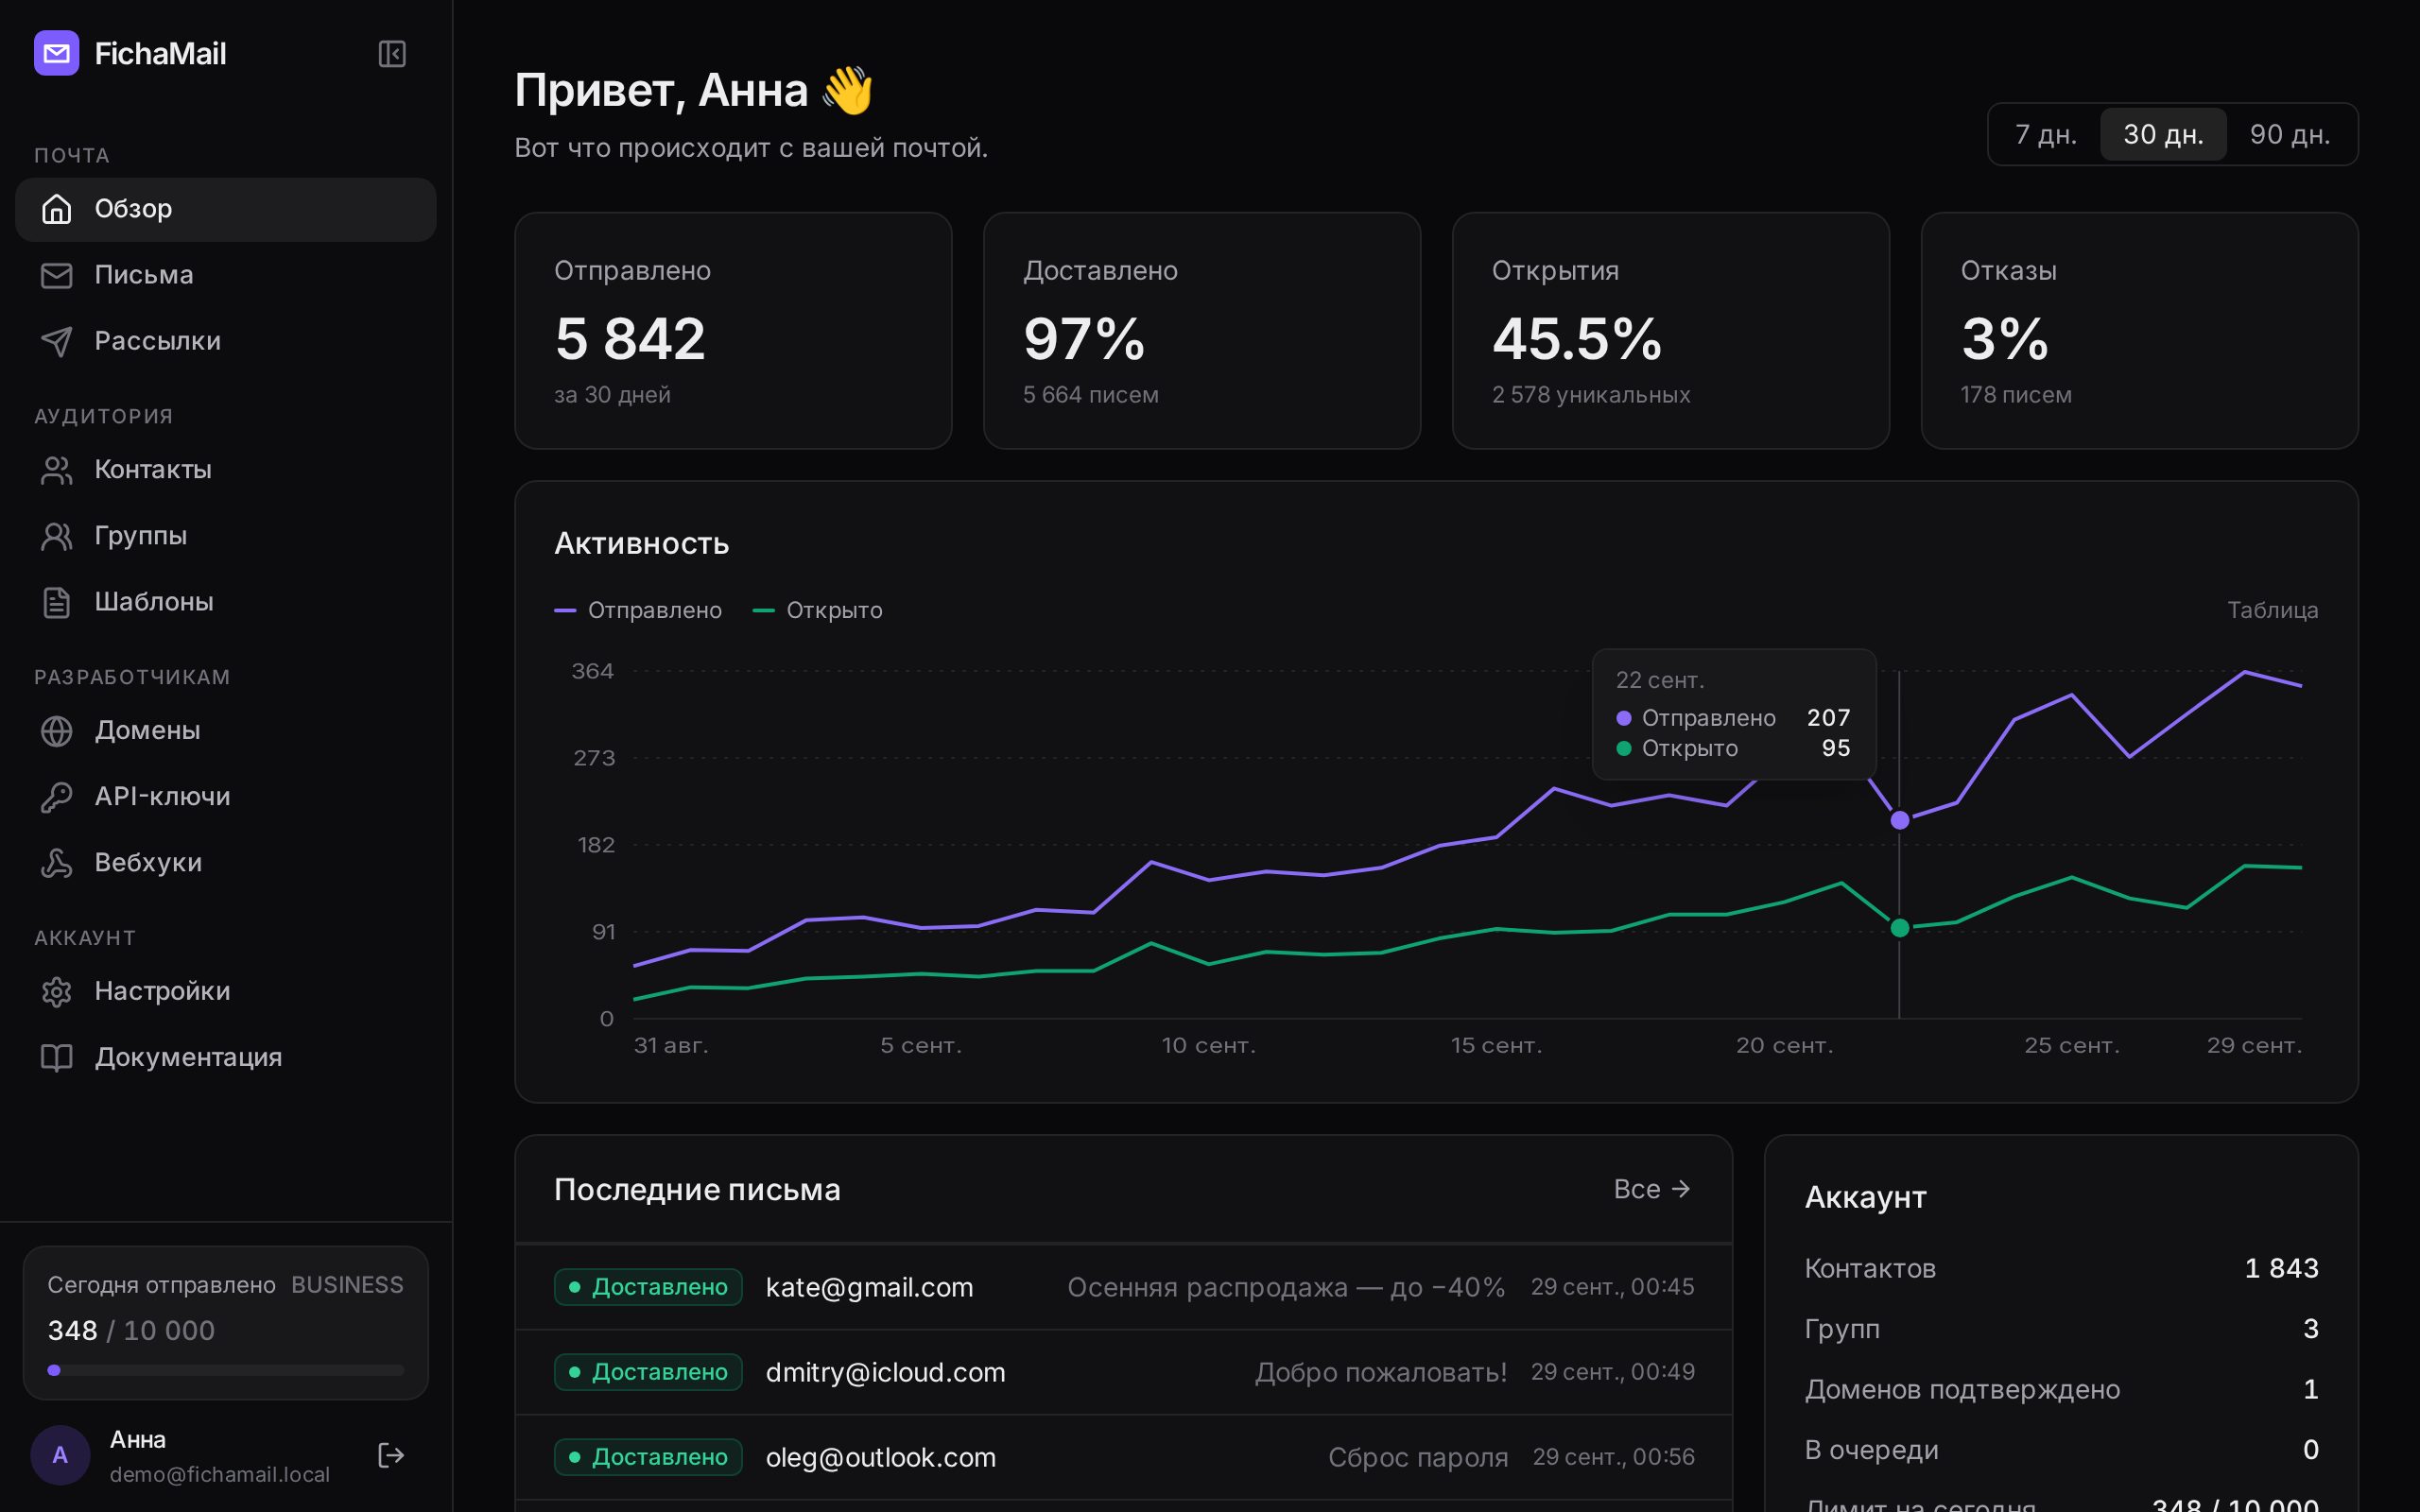Click the green 22 сент. chart data point
The width and height of the screenshot is (2420, 1512).
(1900, 928)
